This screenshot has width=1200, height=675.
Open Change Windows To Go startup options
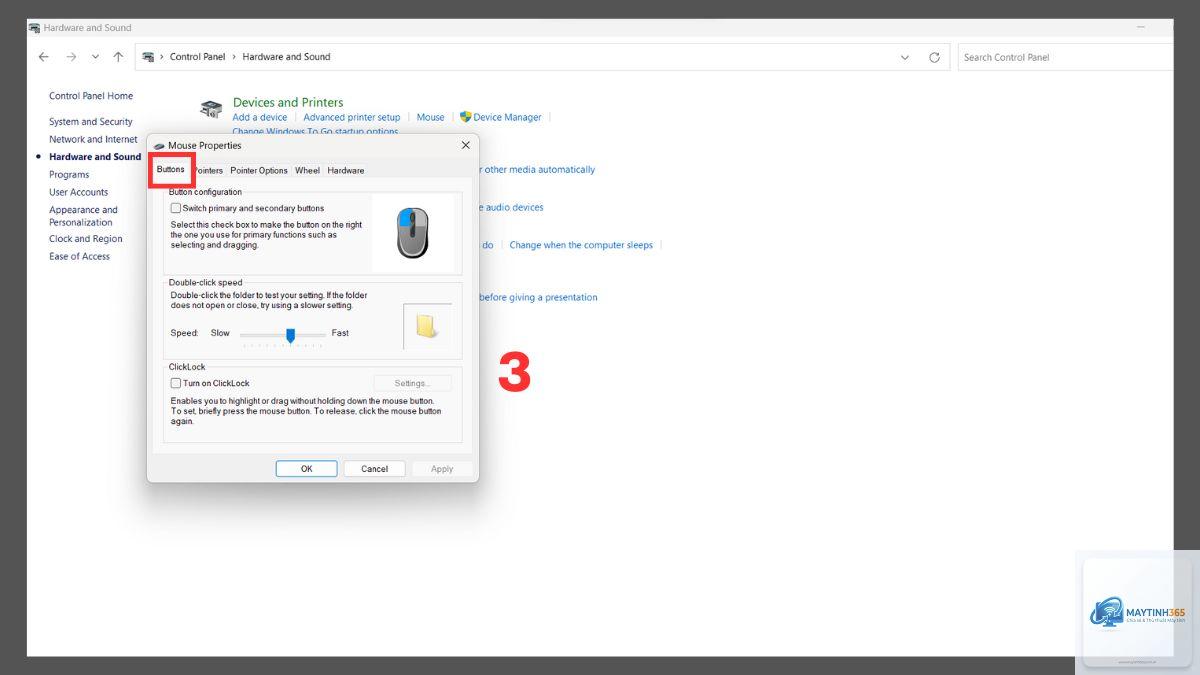tap(315, 131)
